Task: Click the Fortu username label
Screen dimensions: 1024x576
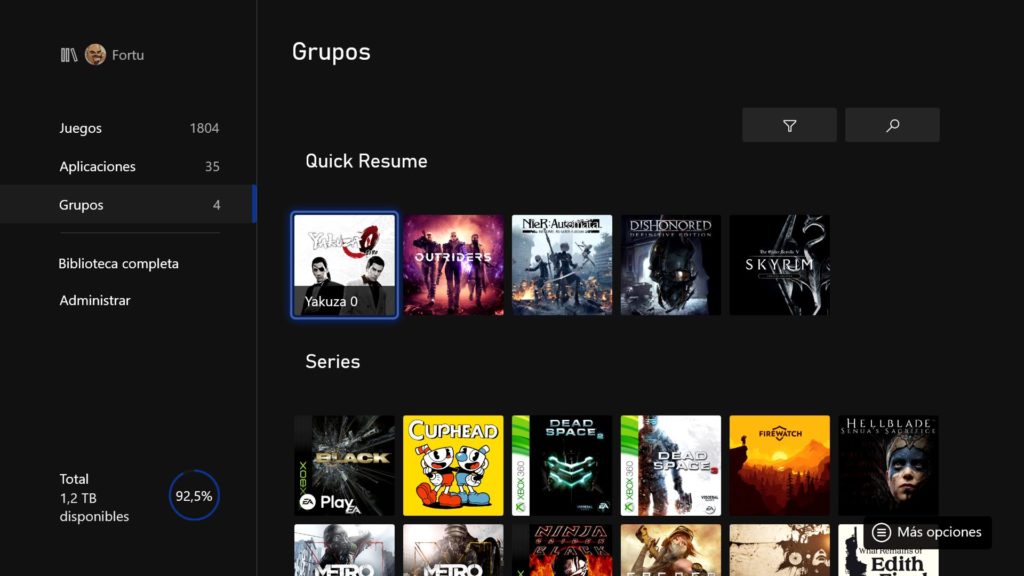Action: click(x=128, y=55)
